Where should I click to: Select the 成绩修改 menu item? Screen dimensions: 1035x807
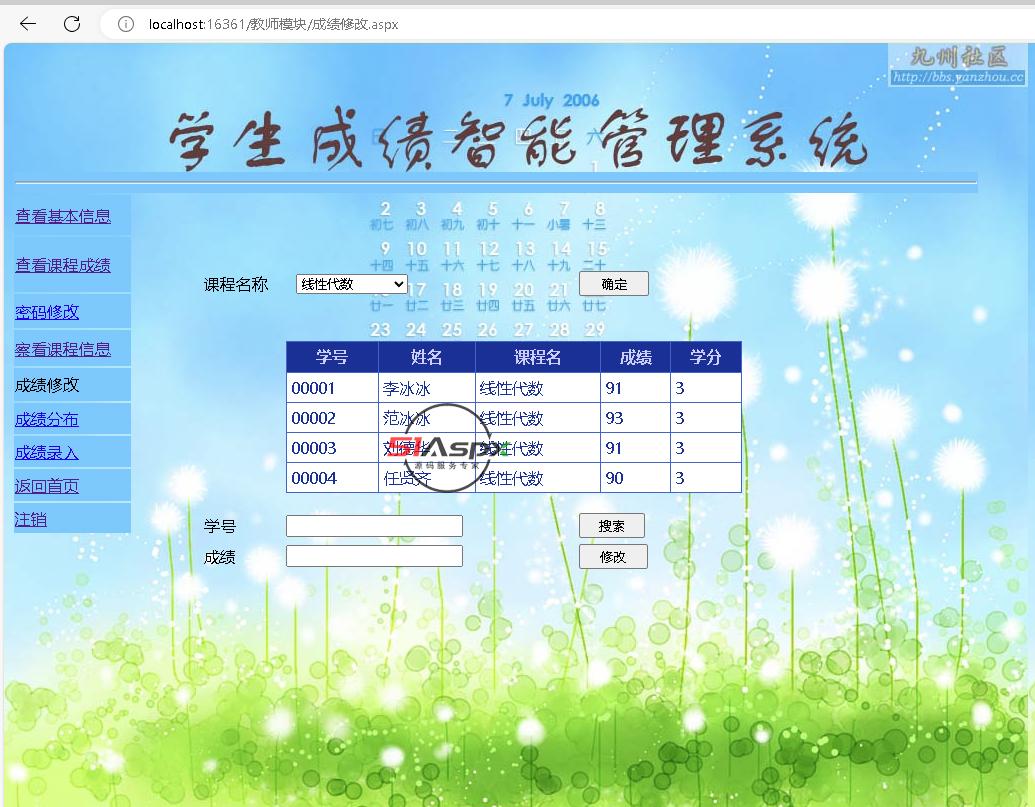(47, 385)
